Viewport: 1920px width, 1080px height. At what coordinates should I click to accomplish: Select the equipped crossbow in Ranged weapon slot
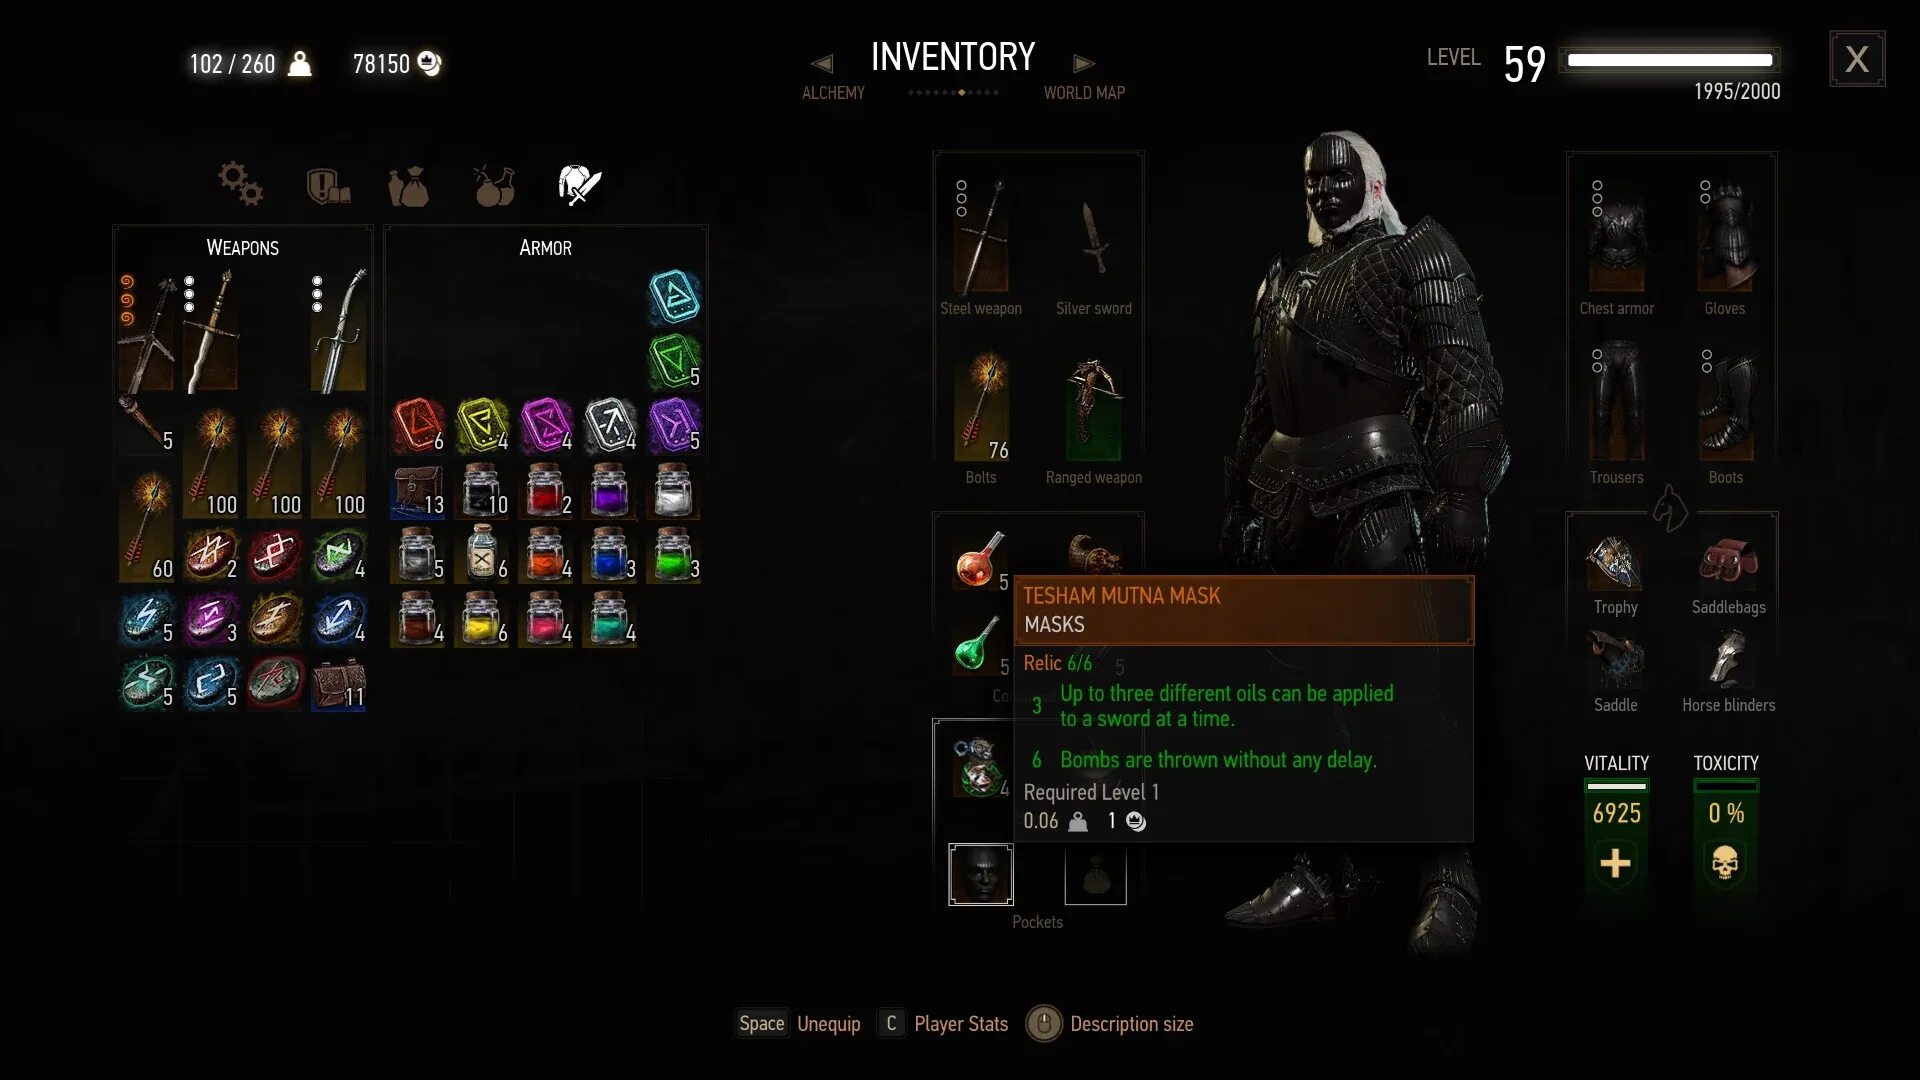[1093, 409]
